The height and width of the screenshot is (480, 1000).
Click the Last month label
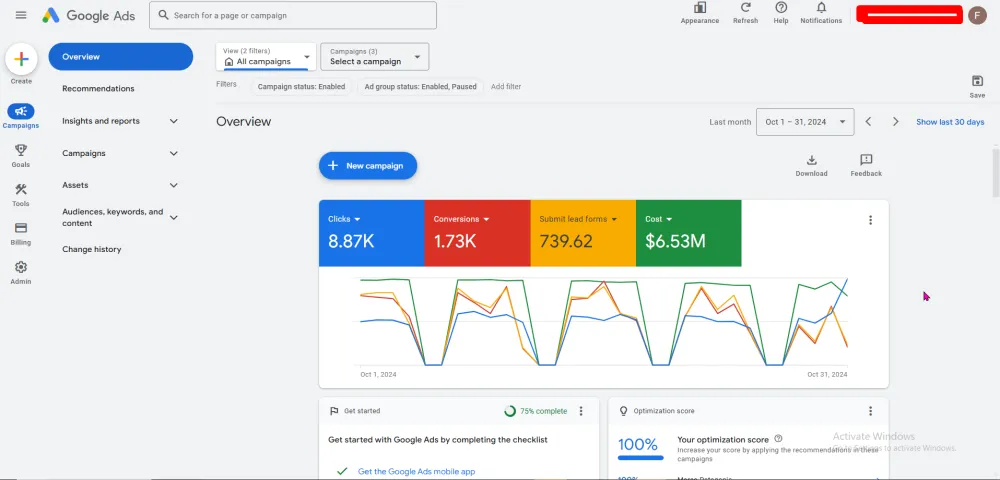click(730, 122)
